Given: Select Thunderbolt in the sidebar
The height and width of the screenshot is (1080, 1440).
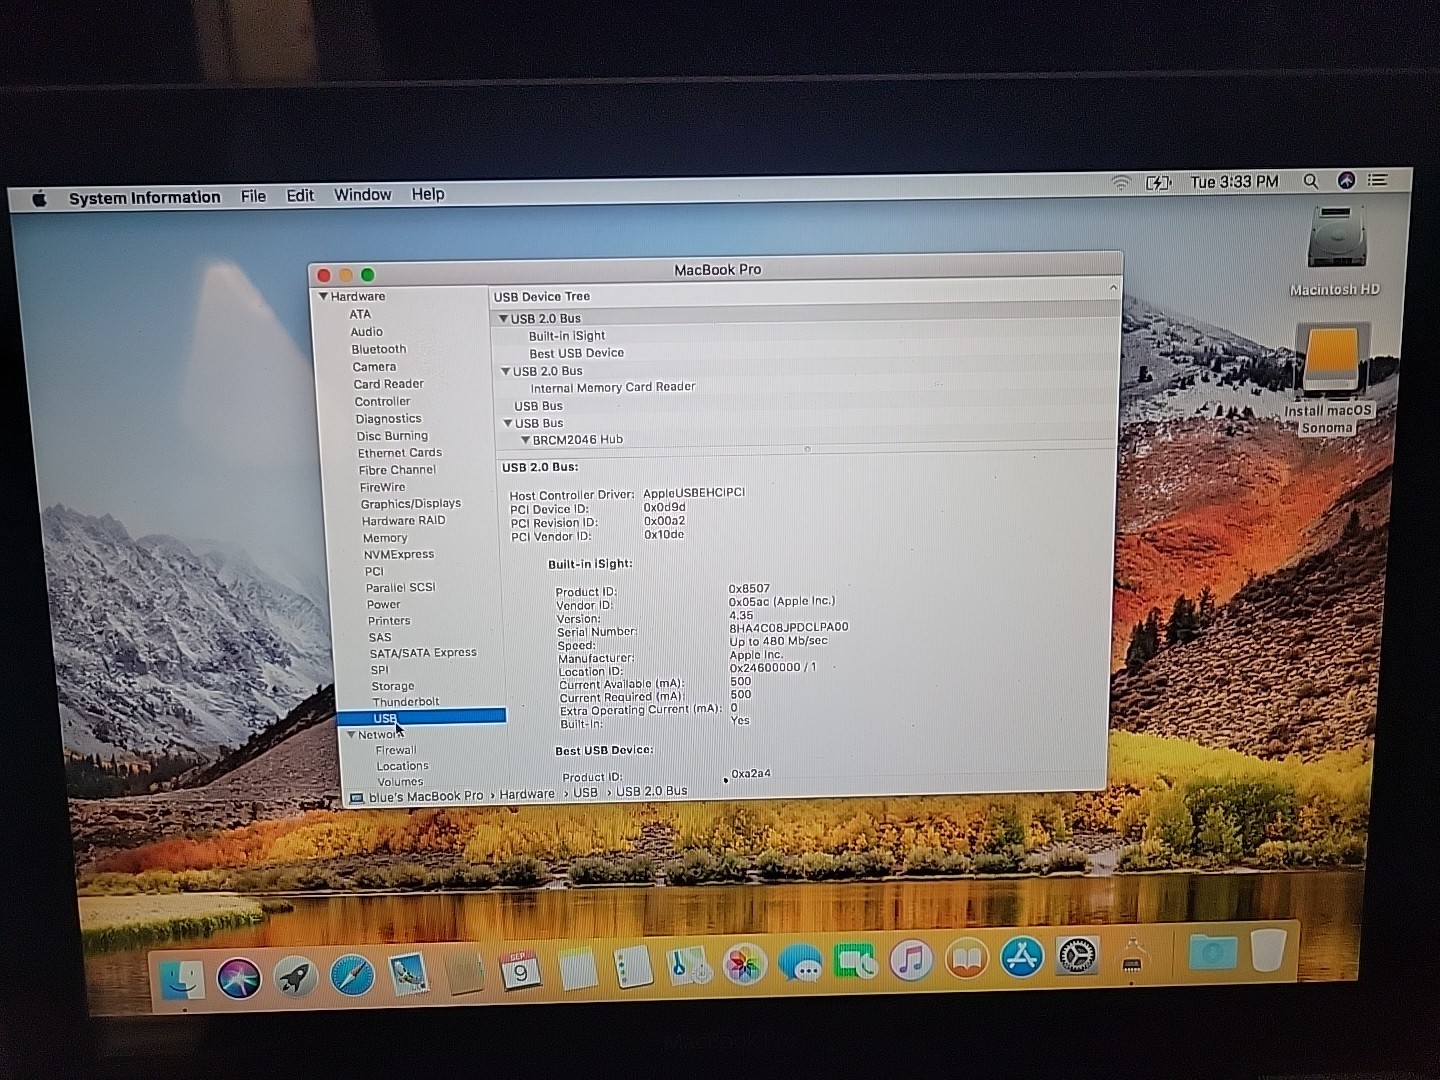Looking at the screenshot, I should point(406,702).
